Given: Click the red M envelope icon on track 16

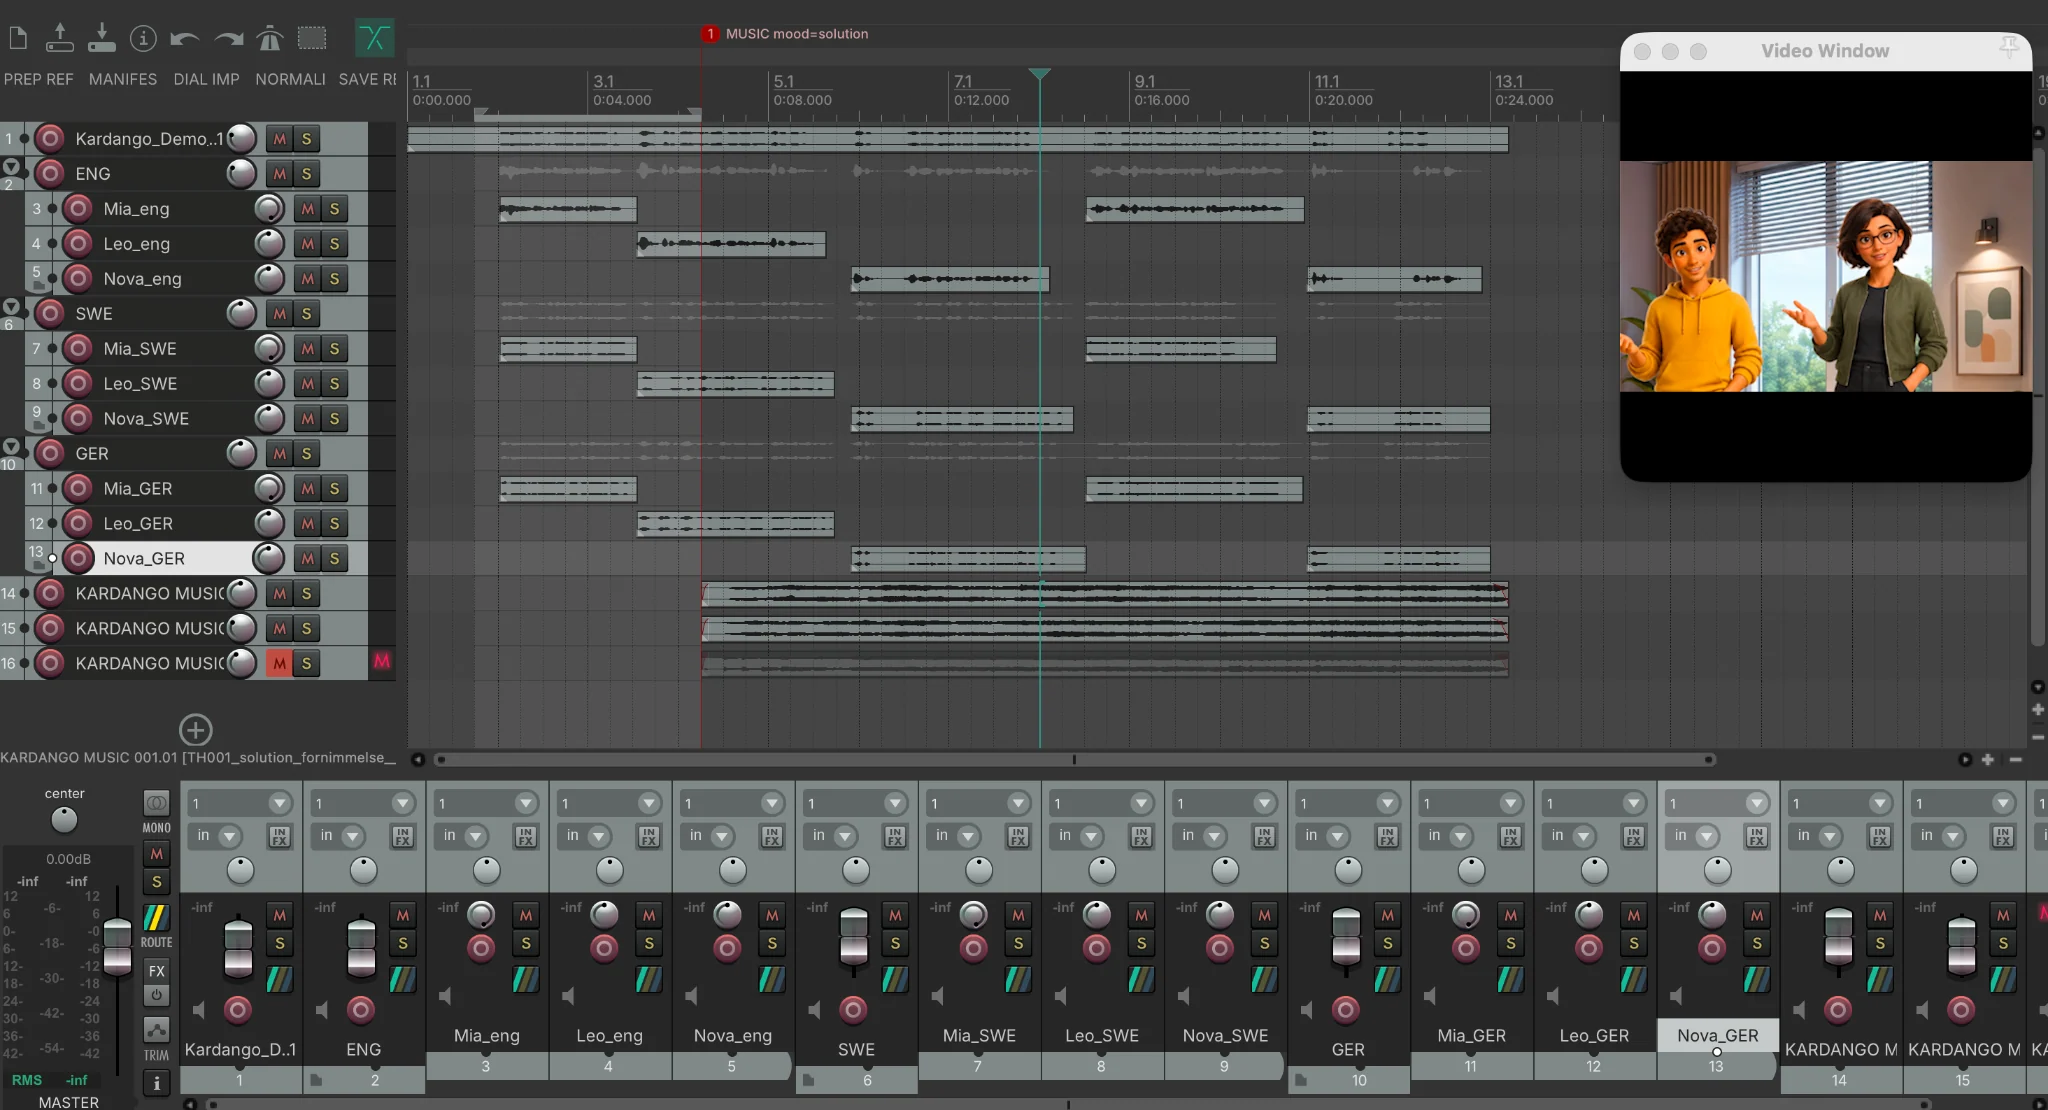Looking at the screenshot, I should (382, 661).
